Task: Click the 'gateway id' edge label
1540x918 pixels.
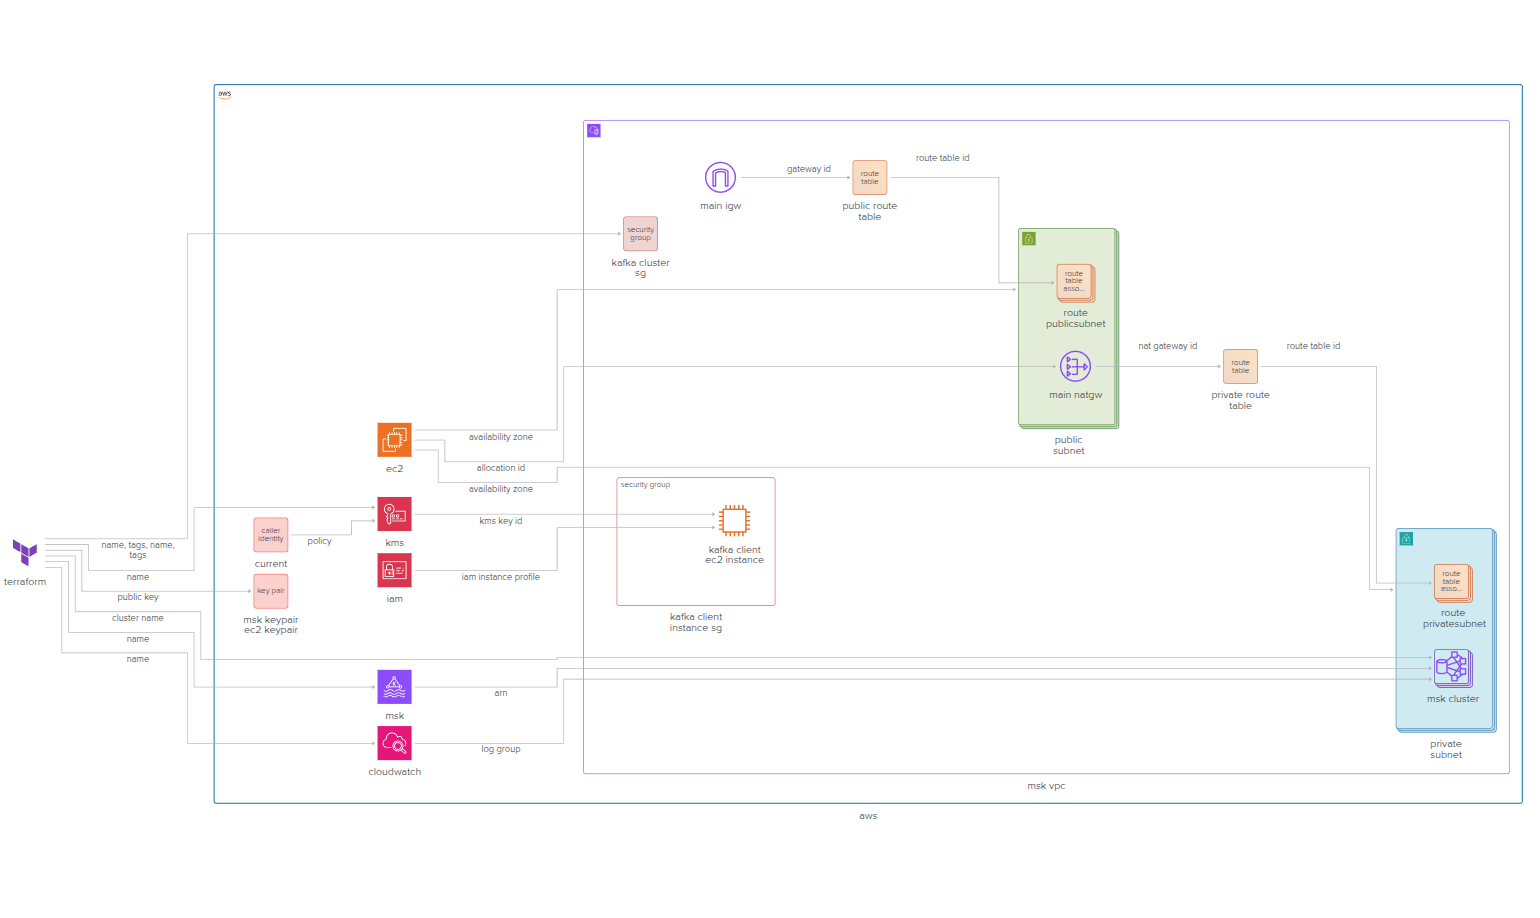Action: [808, 169]
